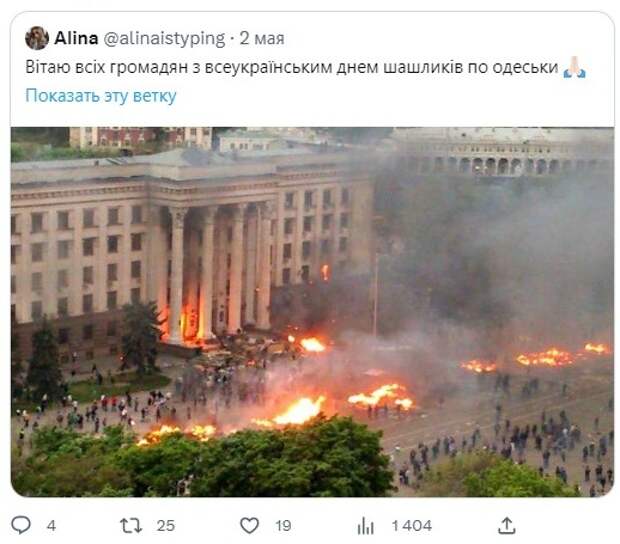Click the share upload arrow icon
Screen dimensions: 620x544
click(507, 526)
